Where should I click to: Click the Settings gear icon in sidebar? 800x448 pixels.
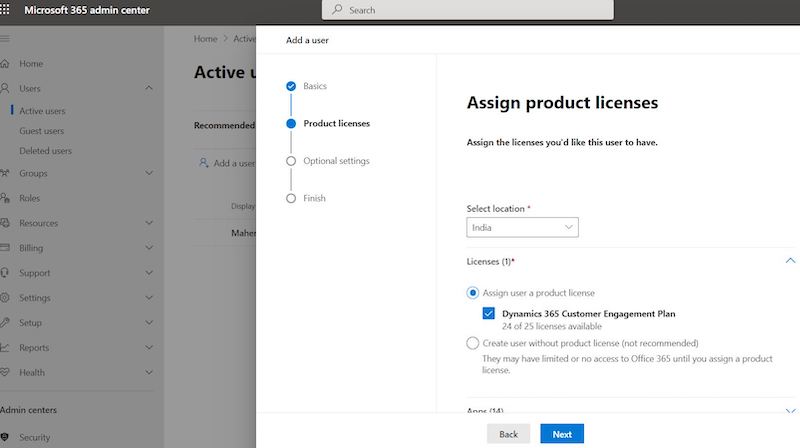[x=5, y=297]
